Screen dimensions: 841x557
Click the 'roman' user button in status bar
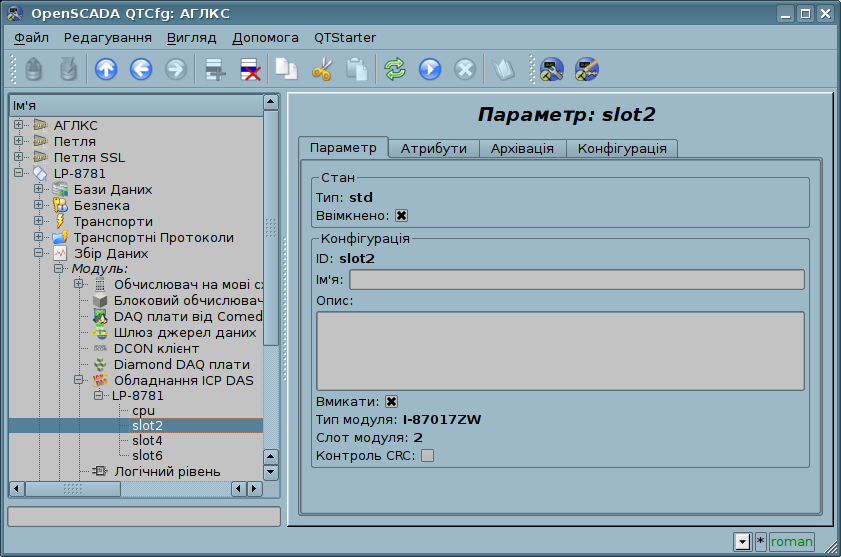[791, 542]
